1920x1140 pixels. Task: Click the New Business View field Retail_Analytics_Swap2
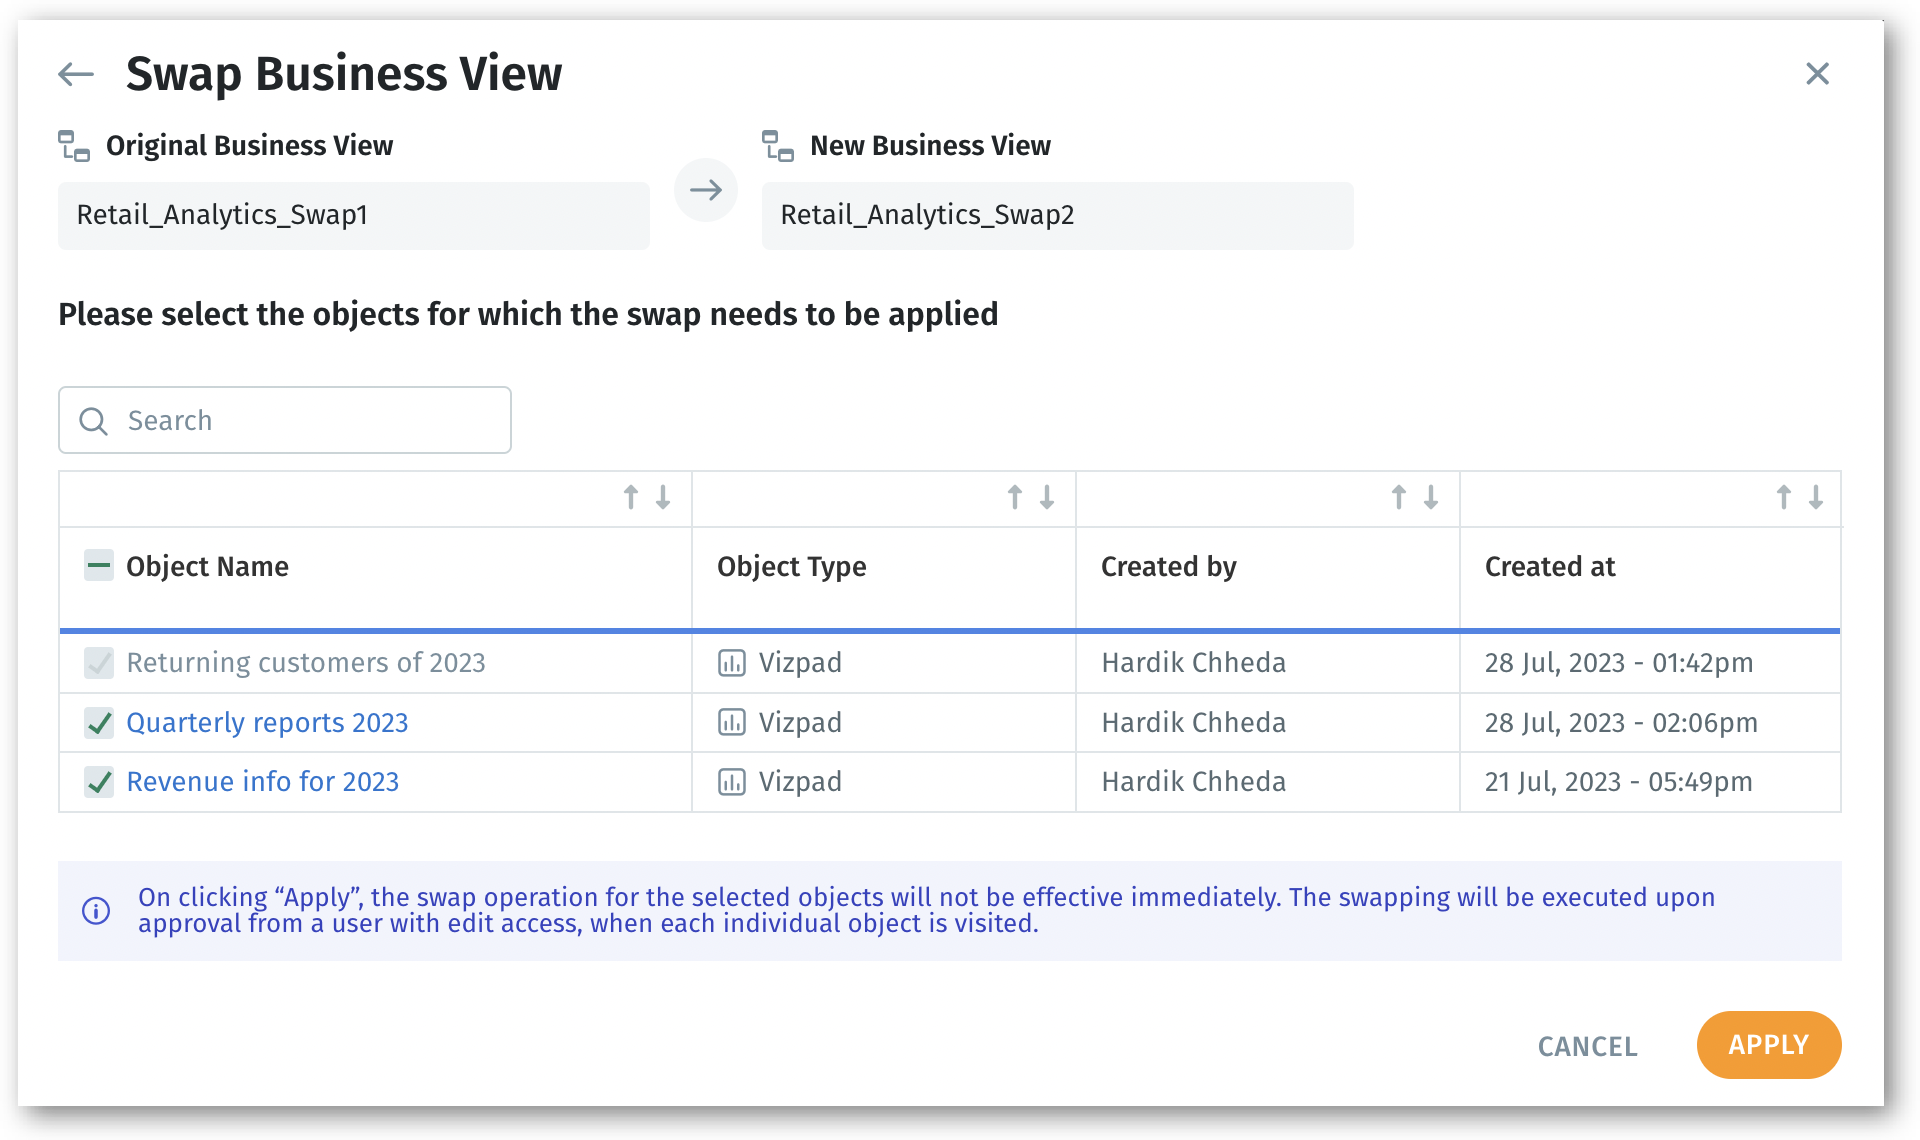pyautogui.click(x=1057, y=215)
